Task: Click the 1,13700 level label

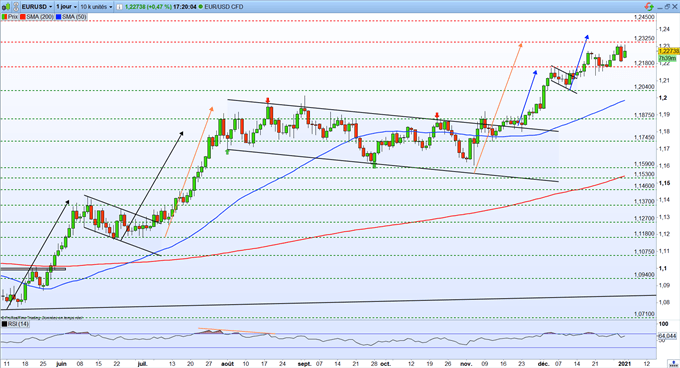Action: click(x=644, y=202)
